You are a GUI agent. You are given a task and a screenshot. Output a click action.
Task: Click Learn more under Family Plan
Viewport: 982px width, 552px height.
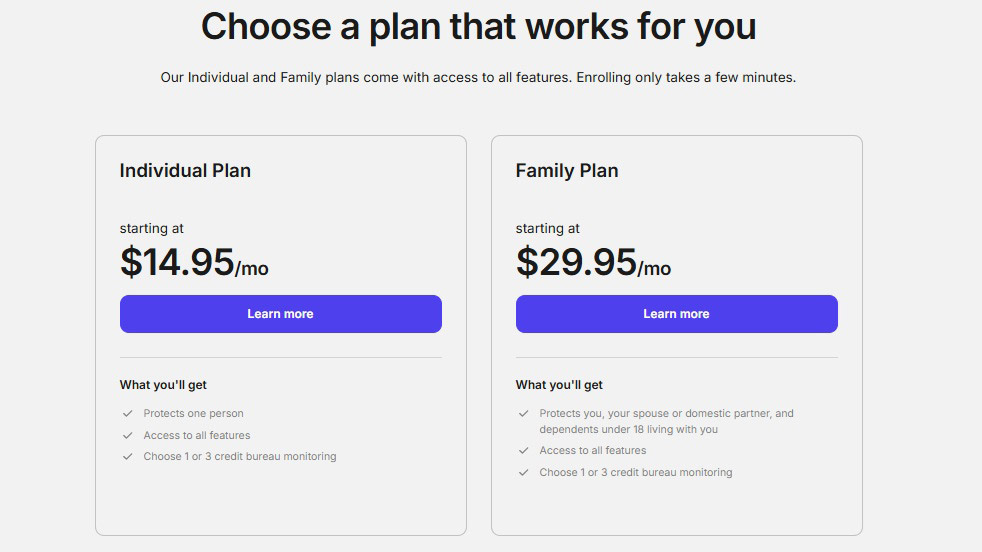[676, 314]
